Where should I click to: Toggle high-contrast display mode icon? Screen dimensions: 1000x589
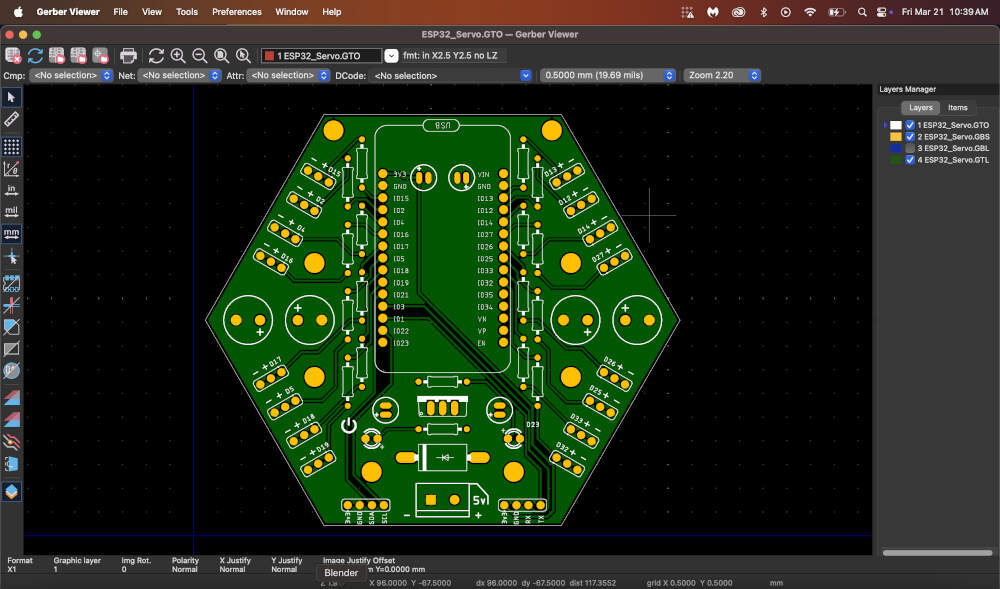[11, 441]
